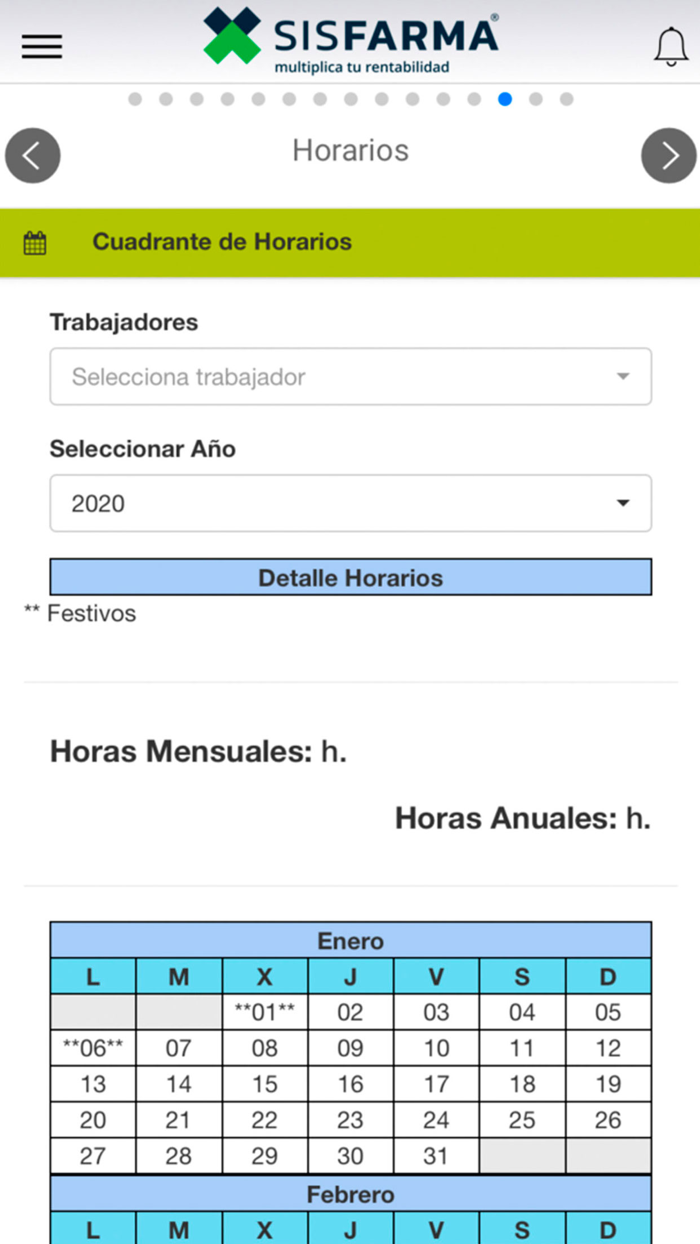
Task: Select the highlighted blue pagination dot
Action: click(x=505, y=99)
